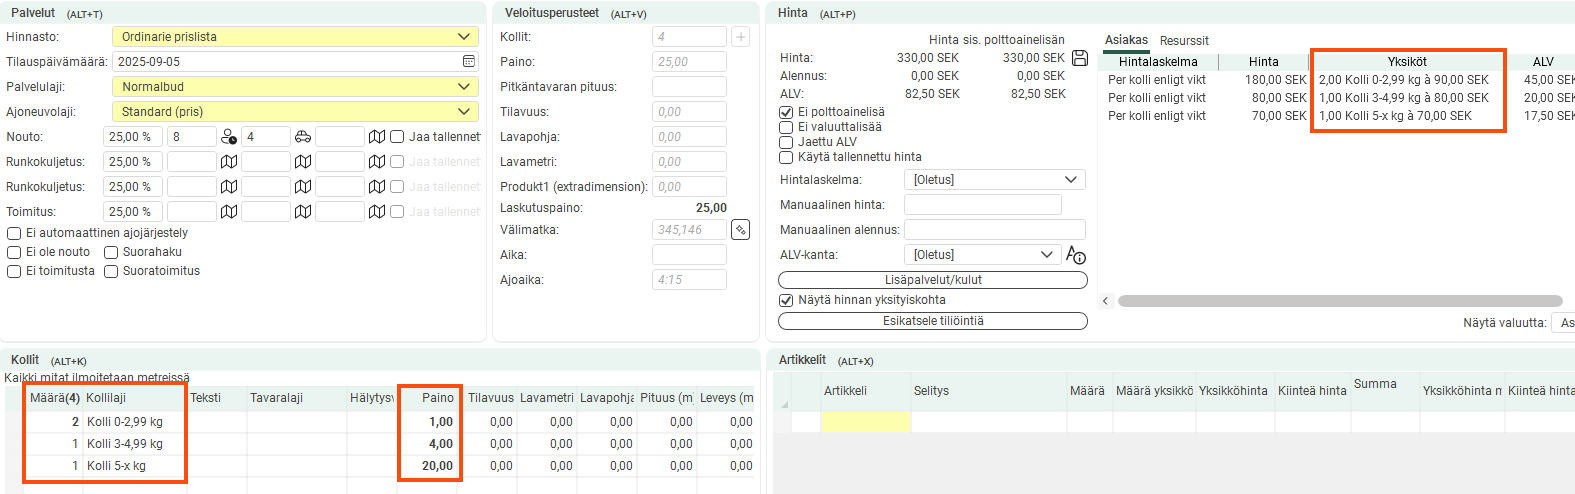Viewport: 1575px width, 494px height.
Task: Click the distance calculation icon beside Välimatka
Action: (740, 230)
